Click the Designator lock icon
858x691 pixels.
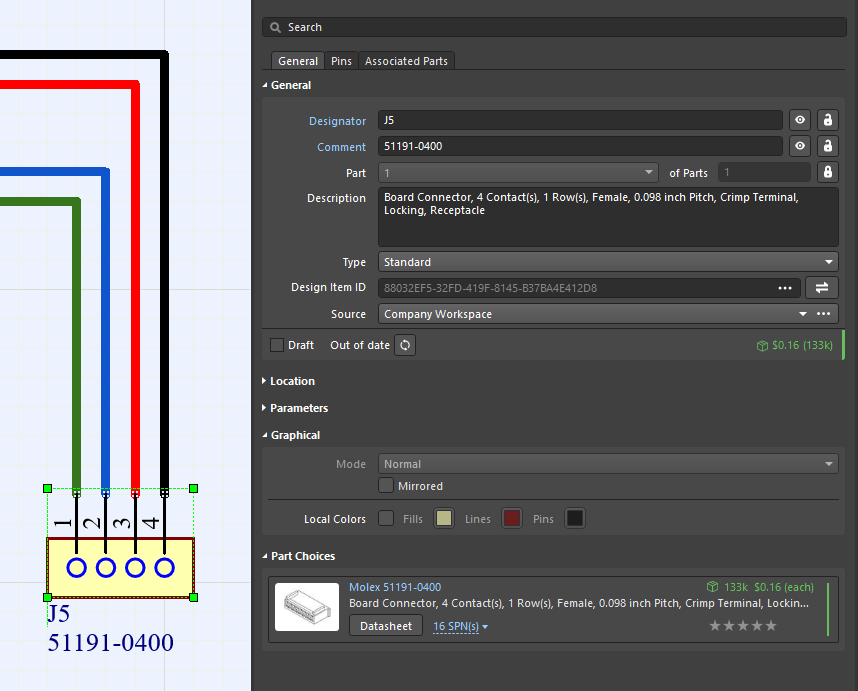coord(827,120)
